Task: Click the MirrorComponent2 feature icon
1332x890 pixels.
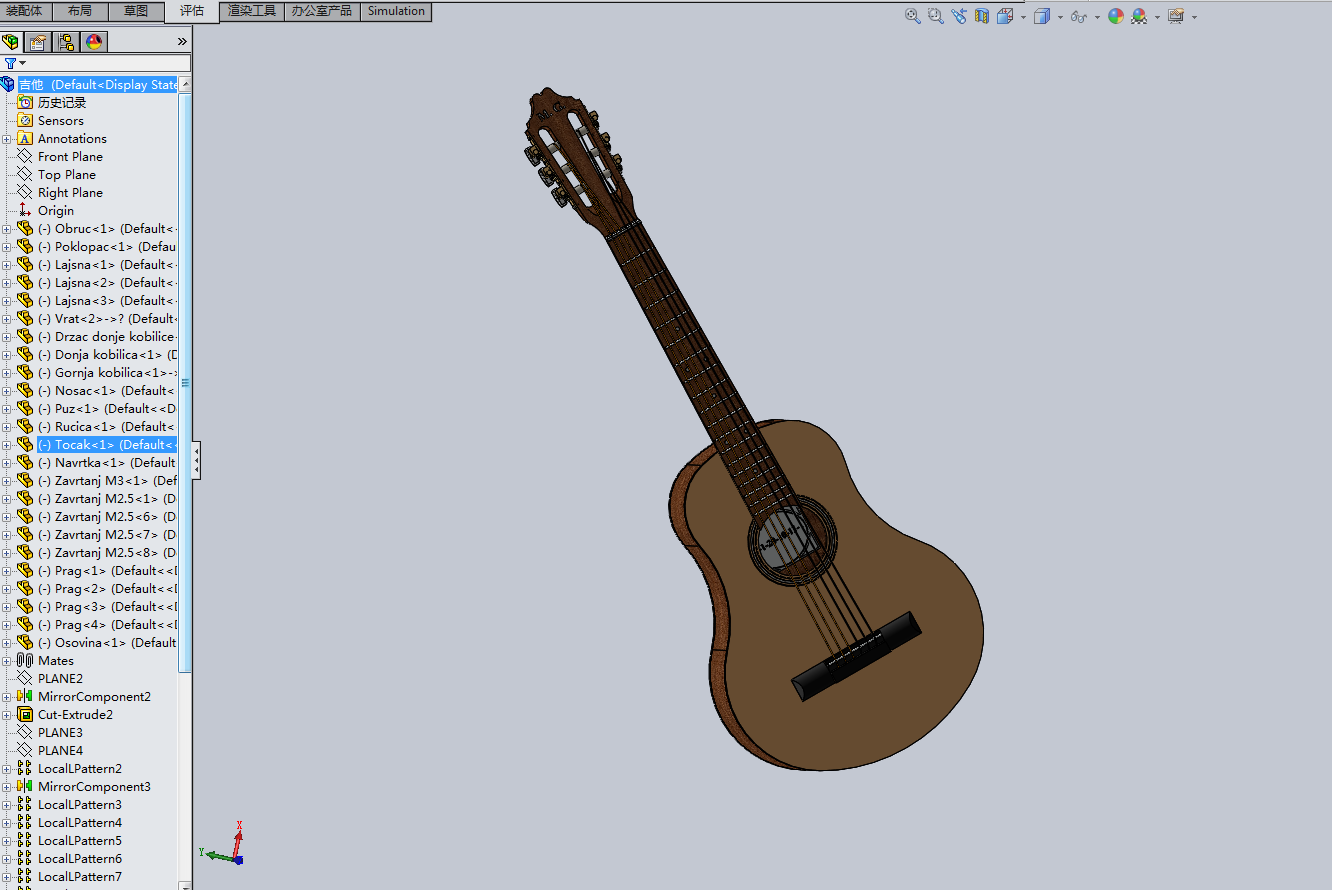Action: point(25,697)
